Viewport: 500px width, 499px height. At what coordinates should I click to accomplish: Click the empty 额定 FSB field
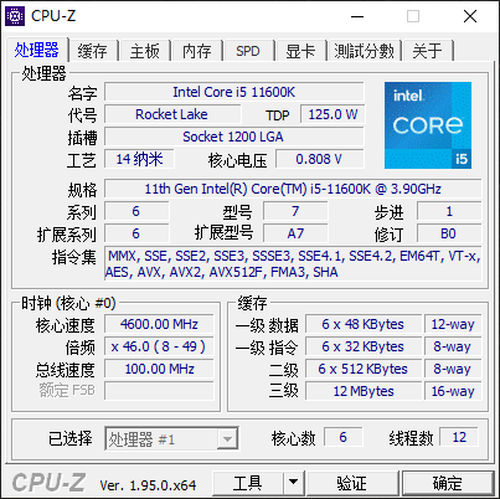coord(159,391)
